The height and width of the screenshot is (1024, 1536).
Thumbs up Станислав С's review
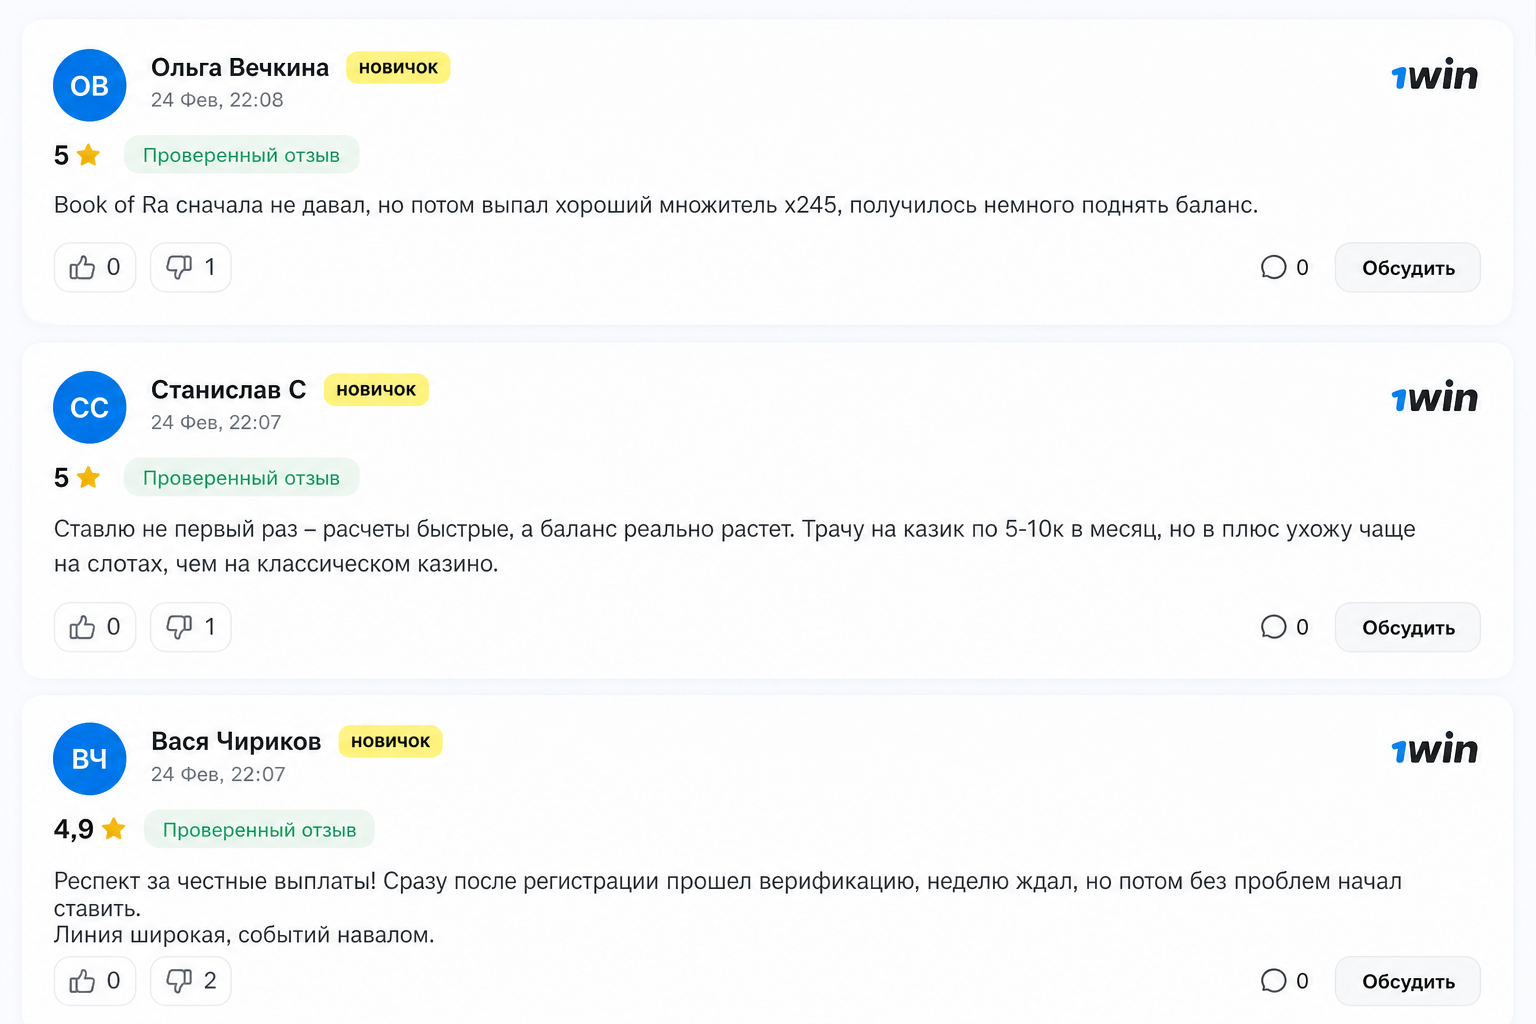point(95,627)
